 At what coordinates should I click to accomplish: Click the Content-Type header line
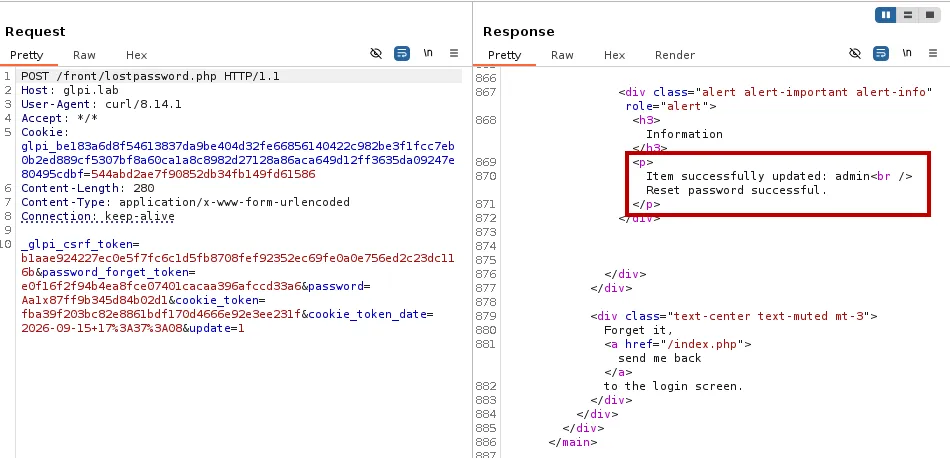185,202
